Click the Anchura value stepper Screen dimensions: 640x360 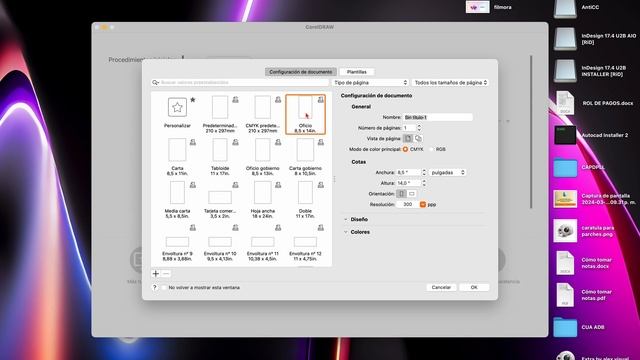(424, 173)
